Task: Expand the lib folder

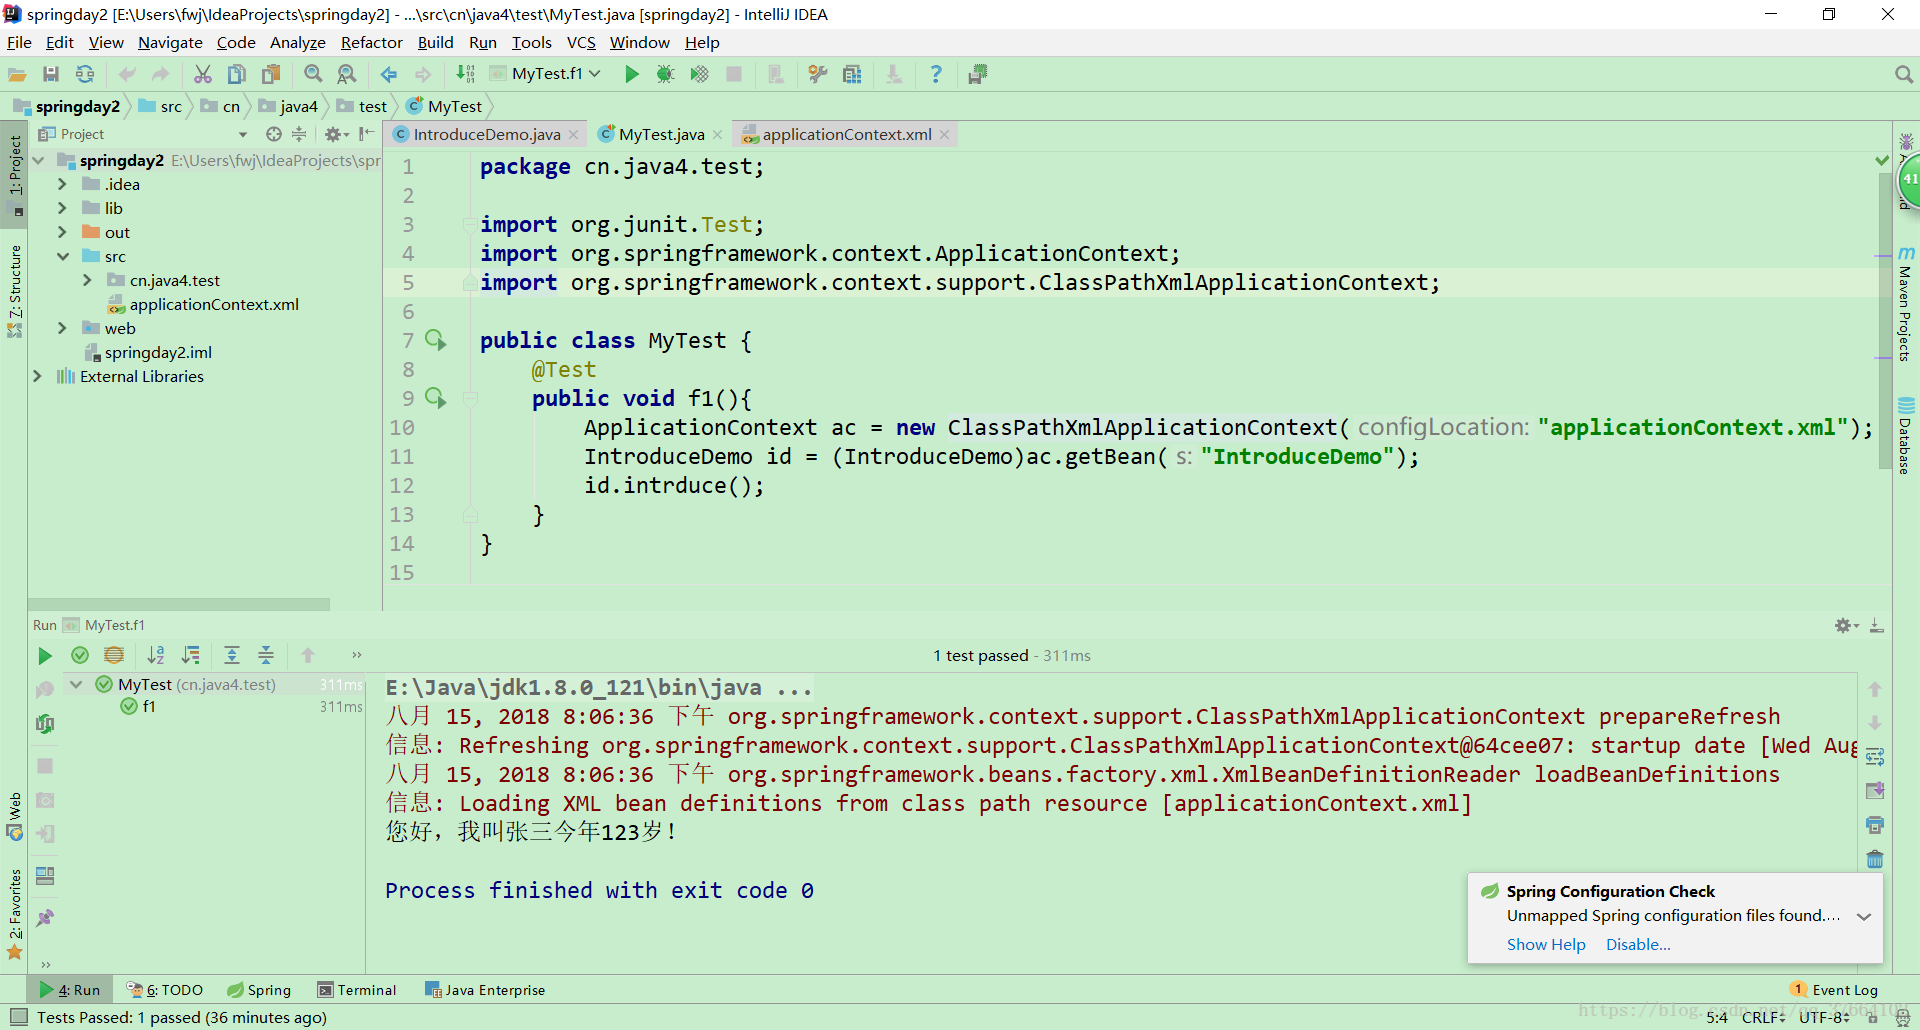Action: pos(62,208)
